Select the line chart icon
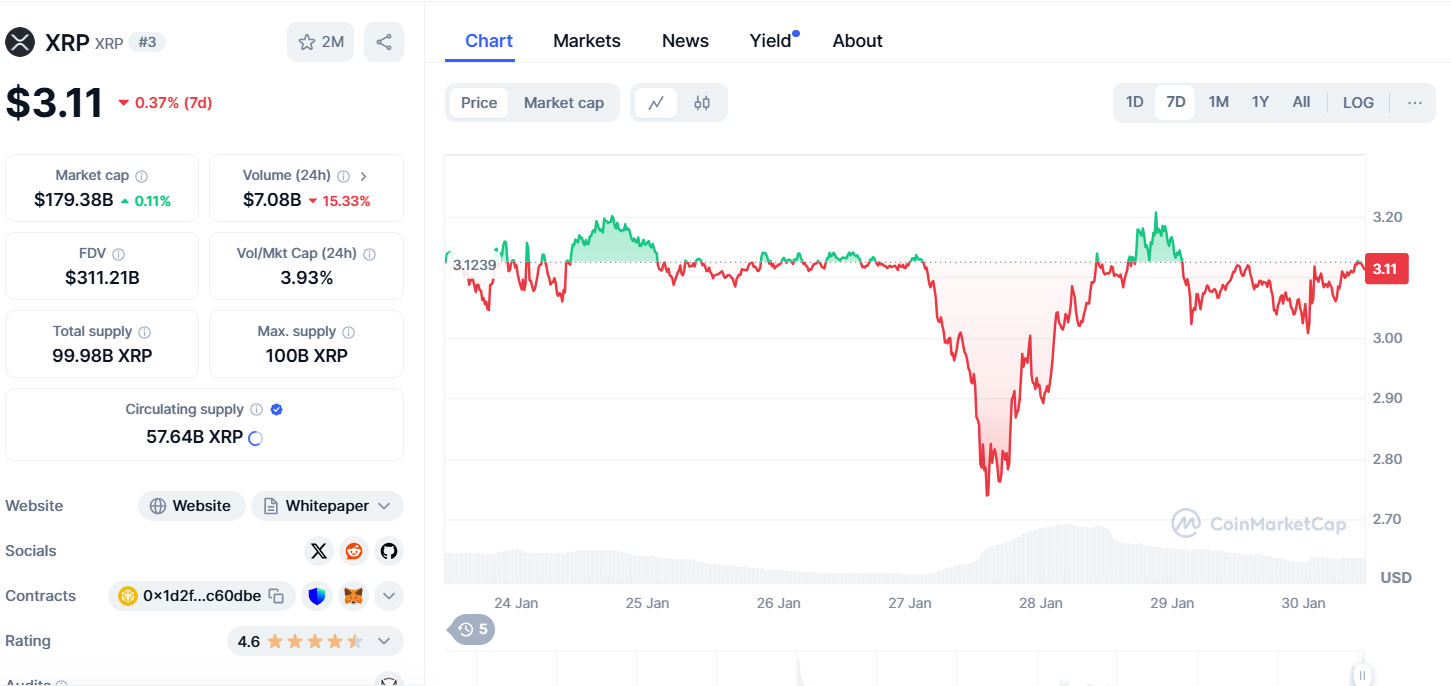The height and width of the screenshot is (686, 1451). click(656, 103)
